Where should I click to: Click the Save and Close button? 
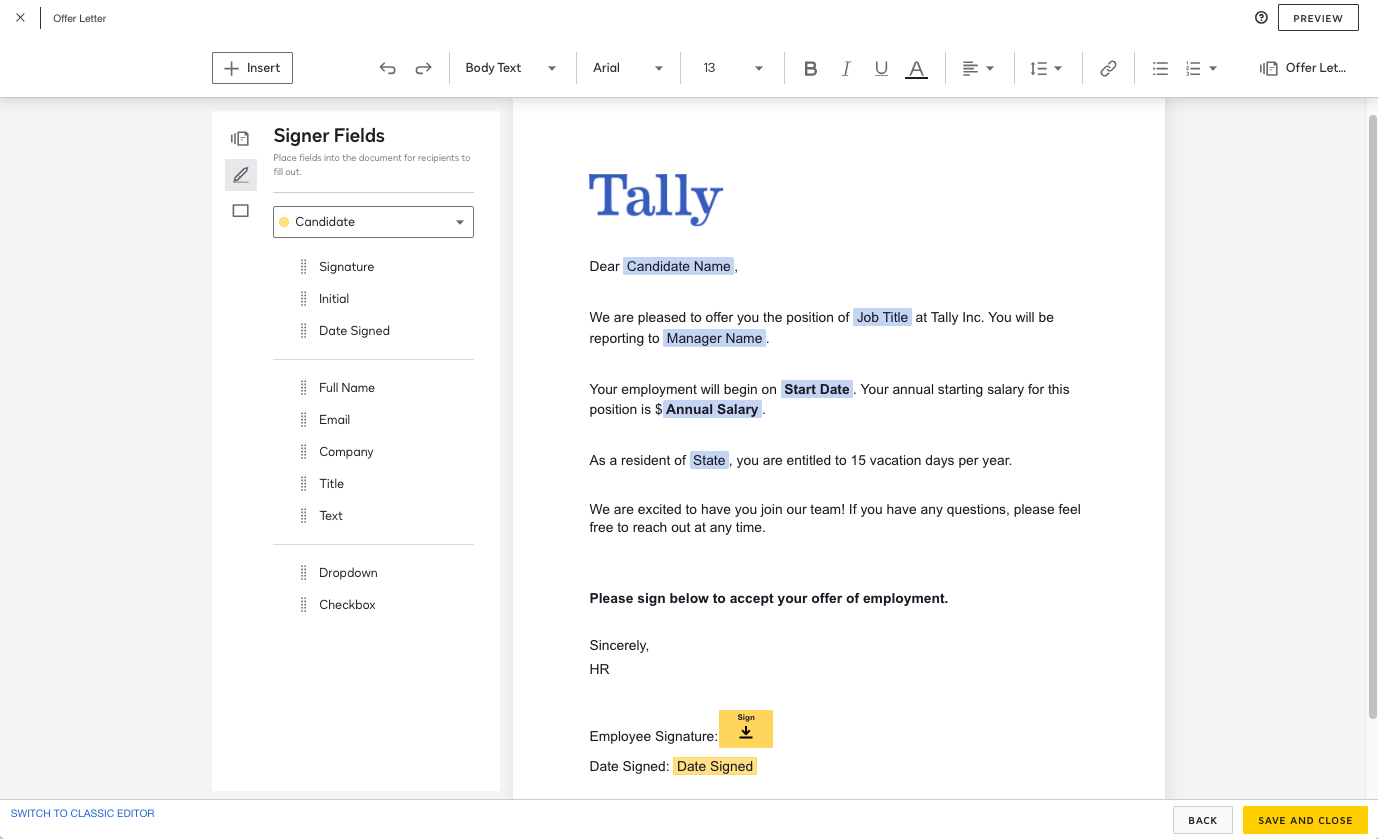1305,820
